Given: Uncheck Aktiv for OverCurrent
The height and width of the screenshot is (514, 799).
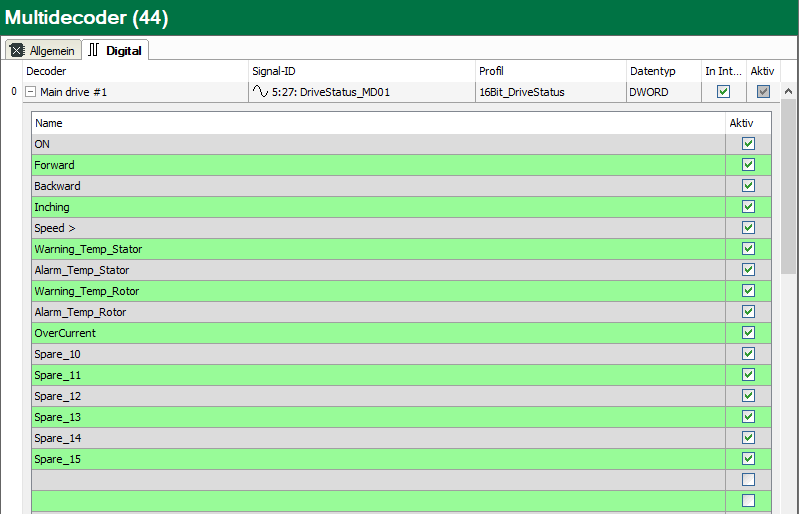Looking at the screenshot, I should pyautogui.click(x=748, y=333).
